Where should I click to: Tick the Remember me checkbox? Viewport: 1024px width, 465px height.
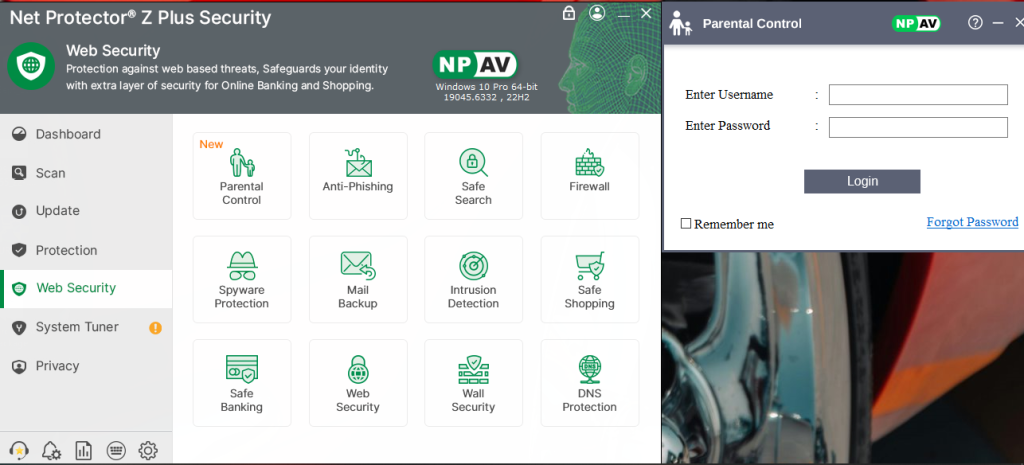[686, 224]
